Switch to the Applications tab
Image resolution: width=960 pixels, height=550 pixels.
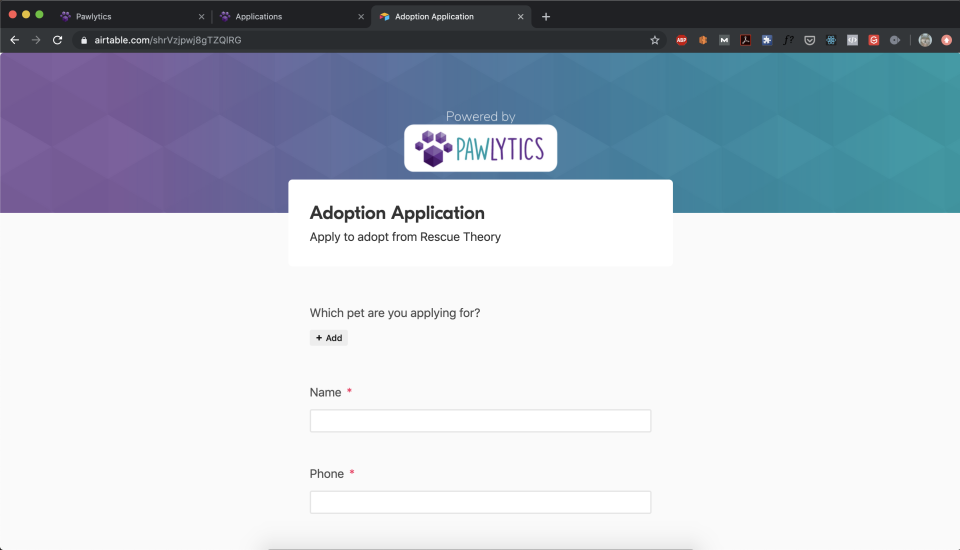[290, 17]
